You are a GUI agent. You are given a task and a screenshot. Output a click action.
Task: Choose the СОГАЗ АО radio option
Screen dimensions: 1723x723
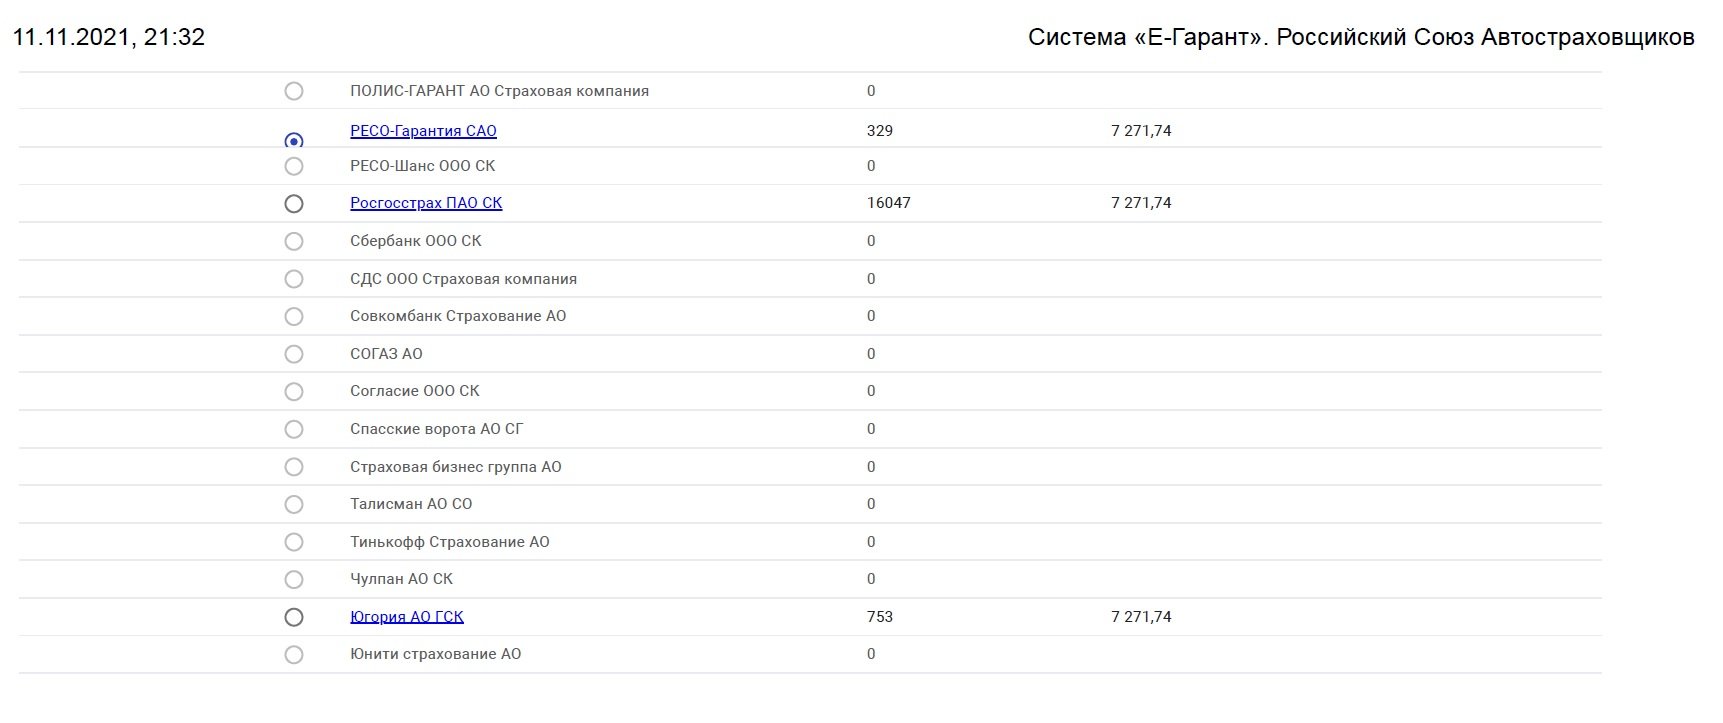click(x=293, y=354)
